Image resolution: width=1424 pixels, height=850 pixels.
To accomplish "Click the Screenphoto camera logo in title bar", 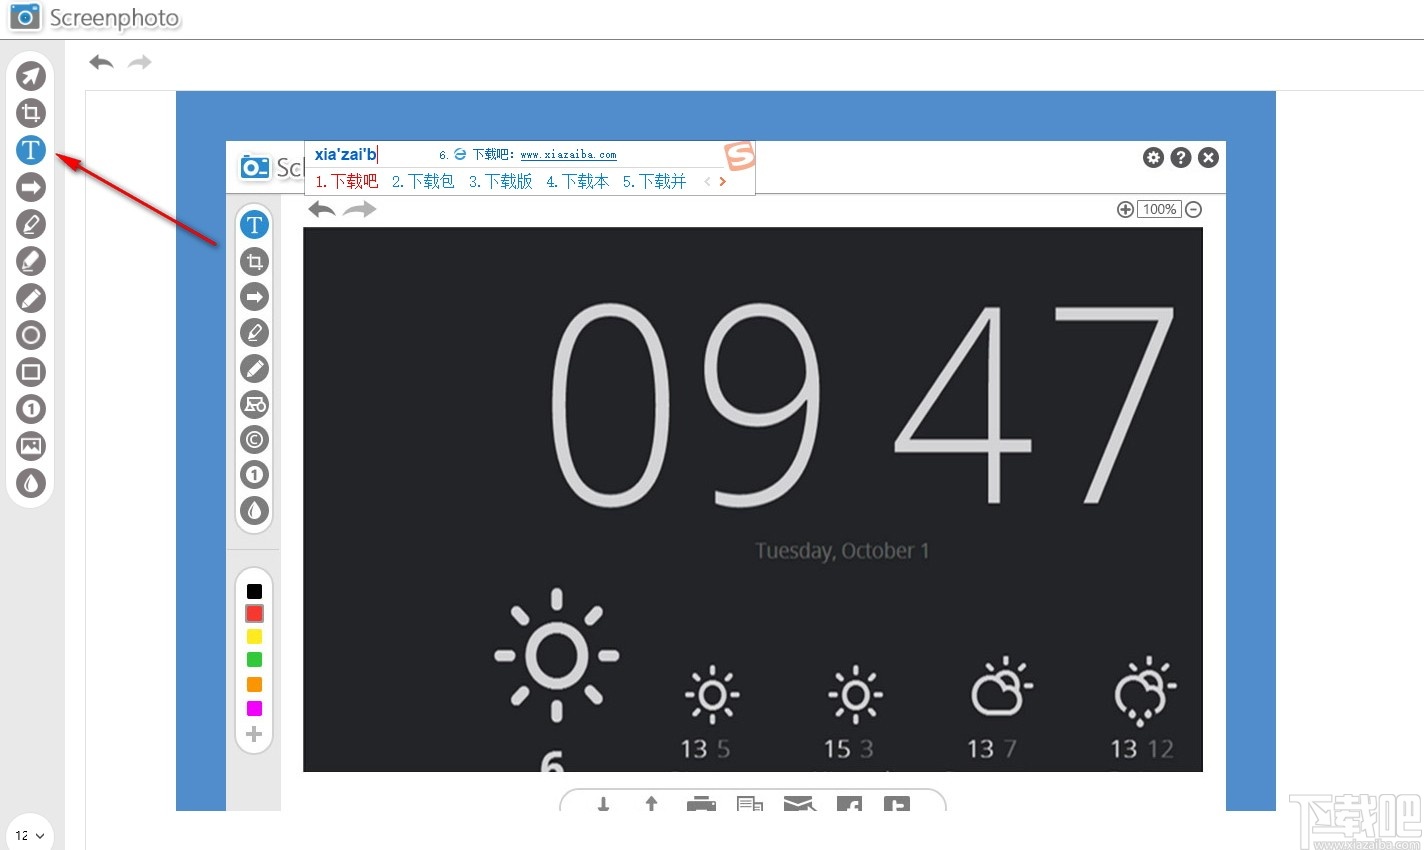I will point(24,17).
